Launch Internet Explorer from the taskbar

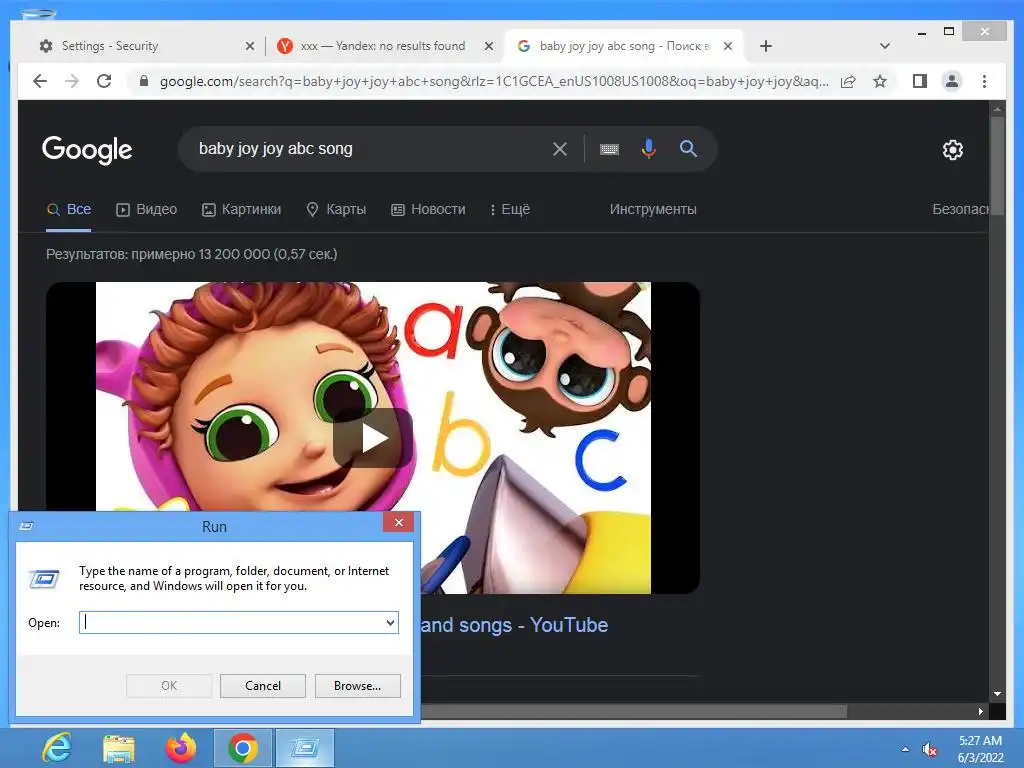click(57, 748)
